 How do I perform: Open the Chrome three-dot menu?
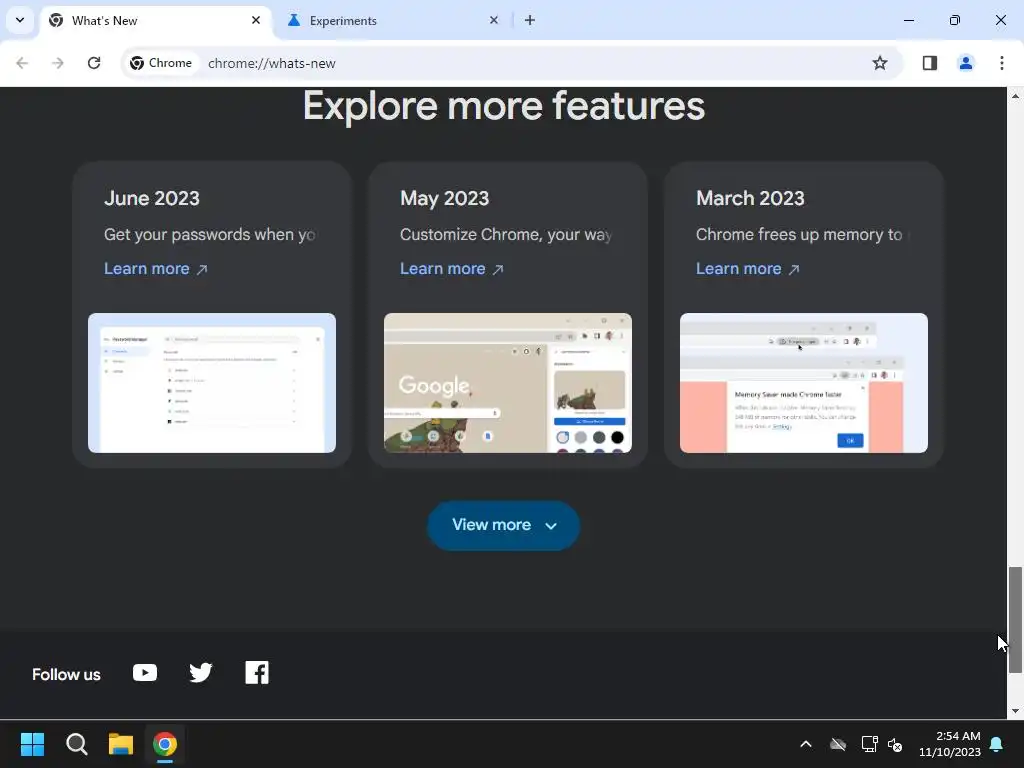(1001, 63)
